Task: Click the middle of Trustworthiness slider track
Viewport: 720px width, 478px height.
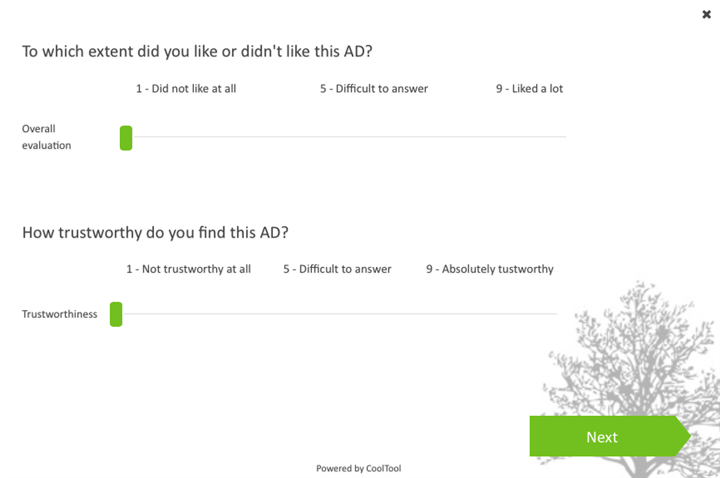Action: click(x=337, y=314)
